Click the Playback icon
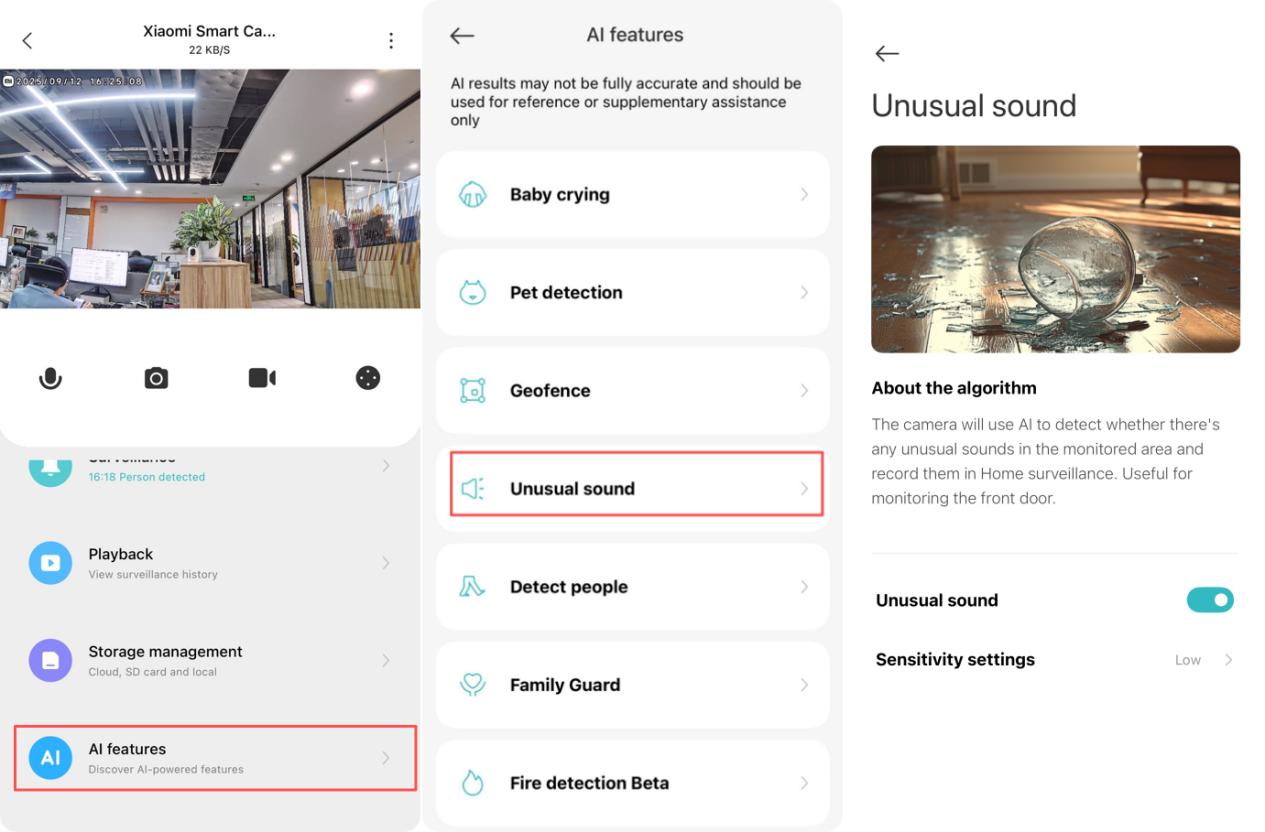1265x832 pixels. coord(50,563)
